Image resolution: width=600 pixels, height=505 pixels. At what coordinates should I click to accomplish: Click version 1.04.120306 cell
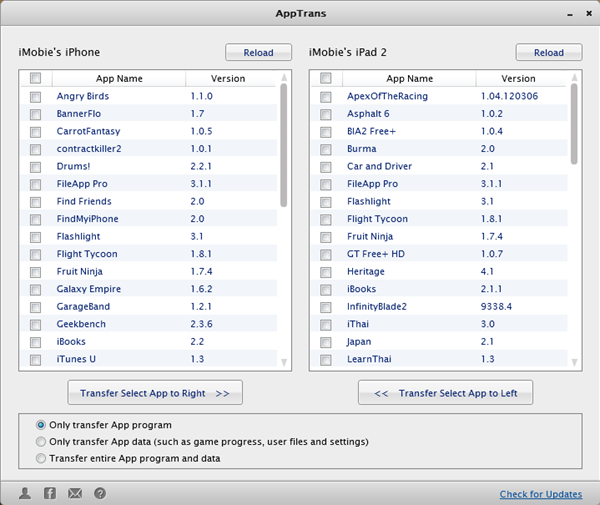[x=509, y=96]
